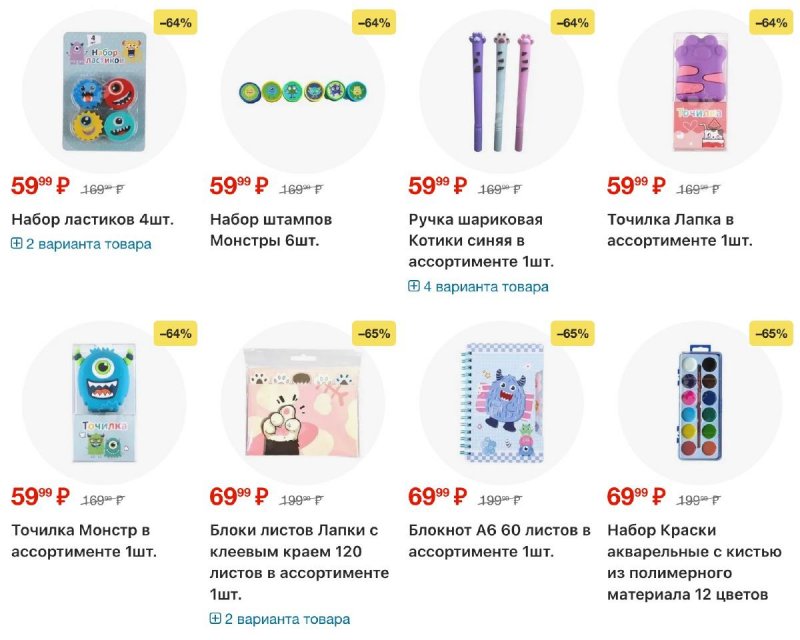The image size is (800, 640).
Task: Open the purple paw sharpener image
Action: pyautogui.click(x=699, y=92)
